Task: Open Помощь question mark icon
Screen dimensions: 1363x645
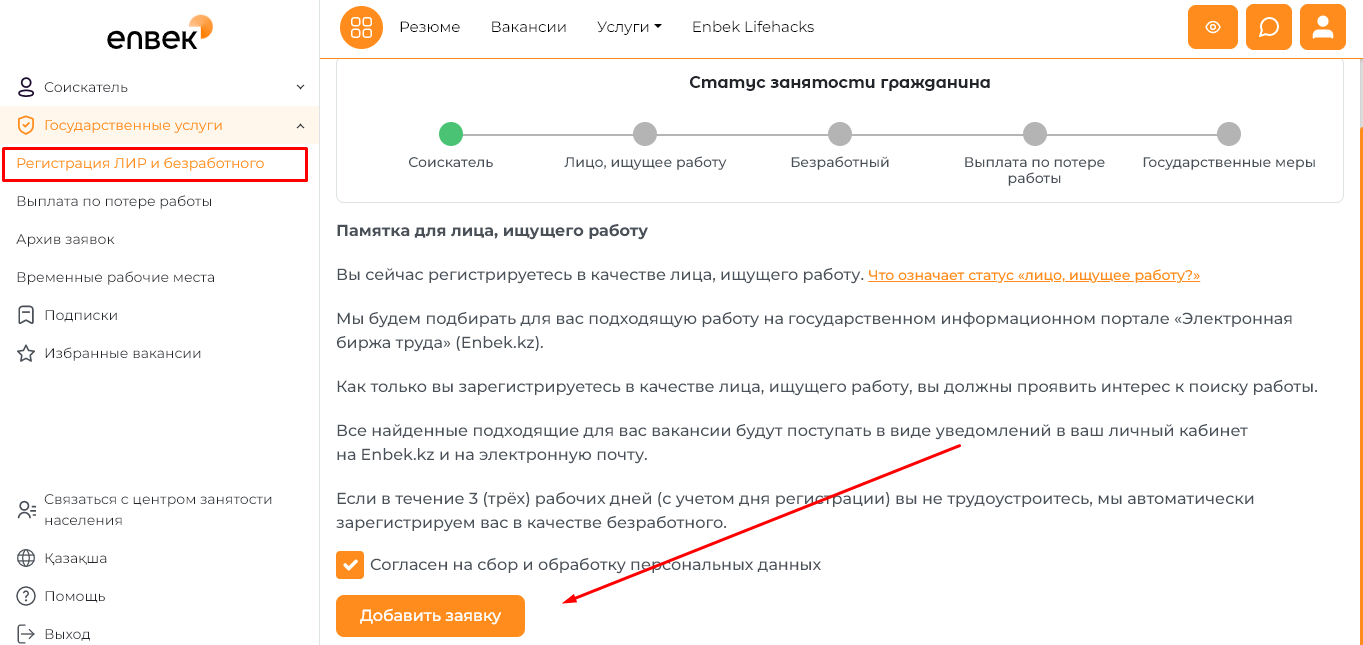Action: [x=26, y=596]
